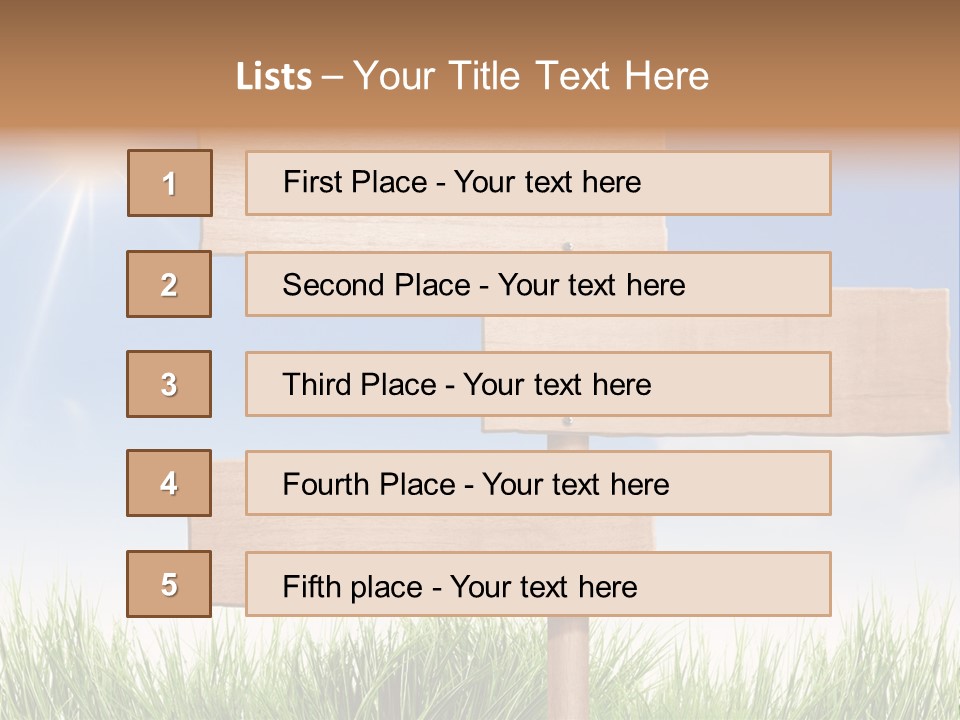Screen dimensions: 960x720
Task: Click the number 2 box
Action: tap(169, 284)
